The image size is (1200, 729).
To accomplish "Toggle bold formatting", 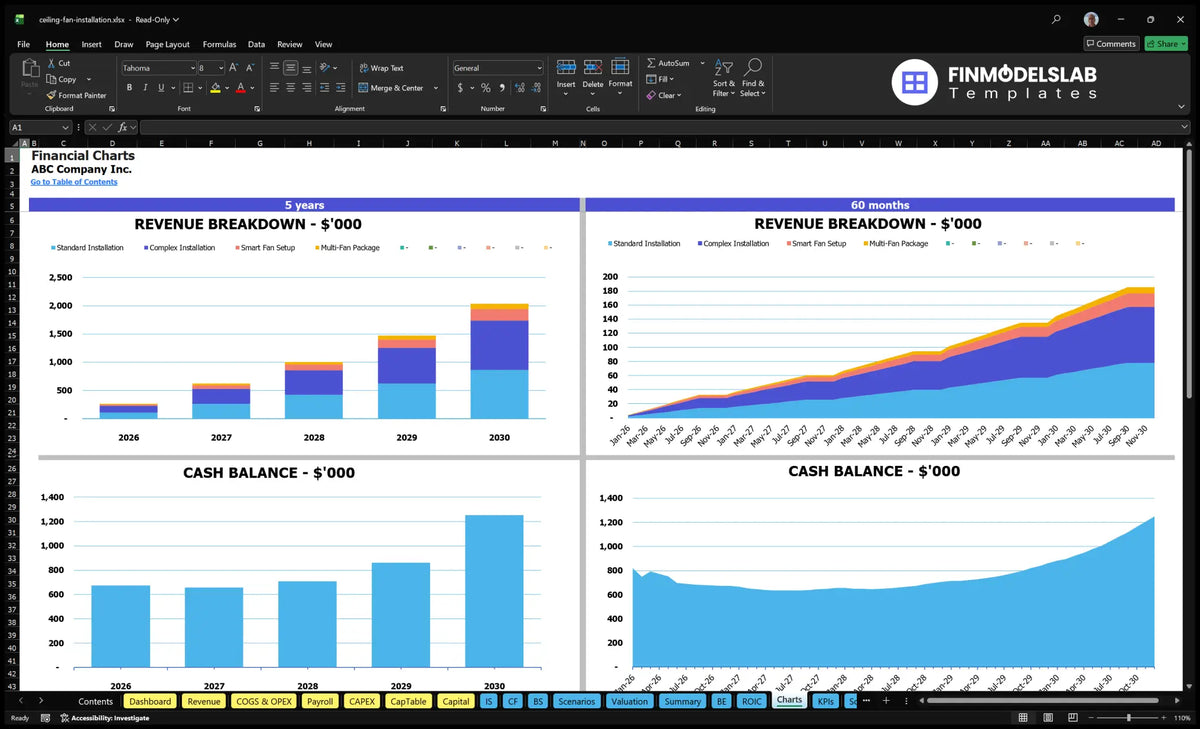I will 129,88.
